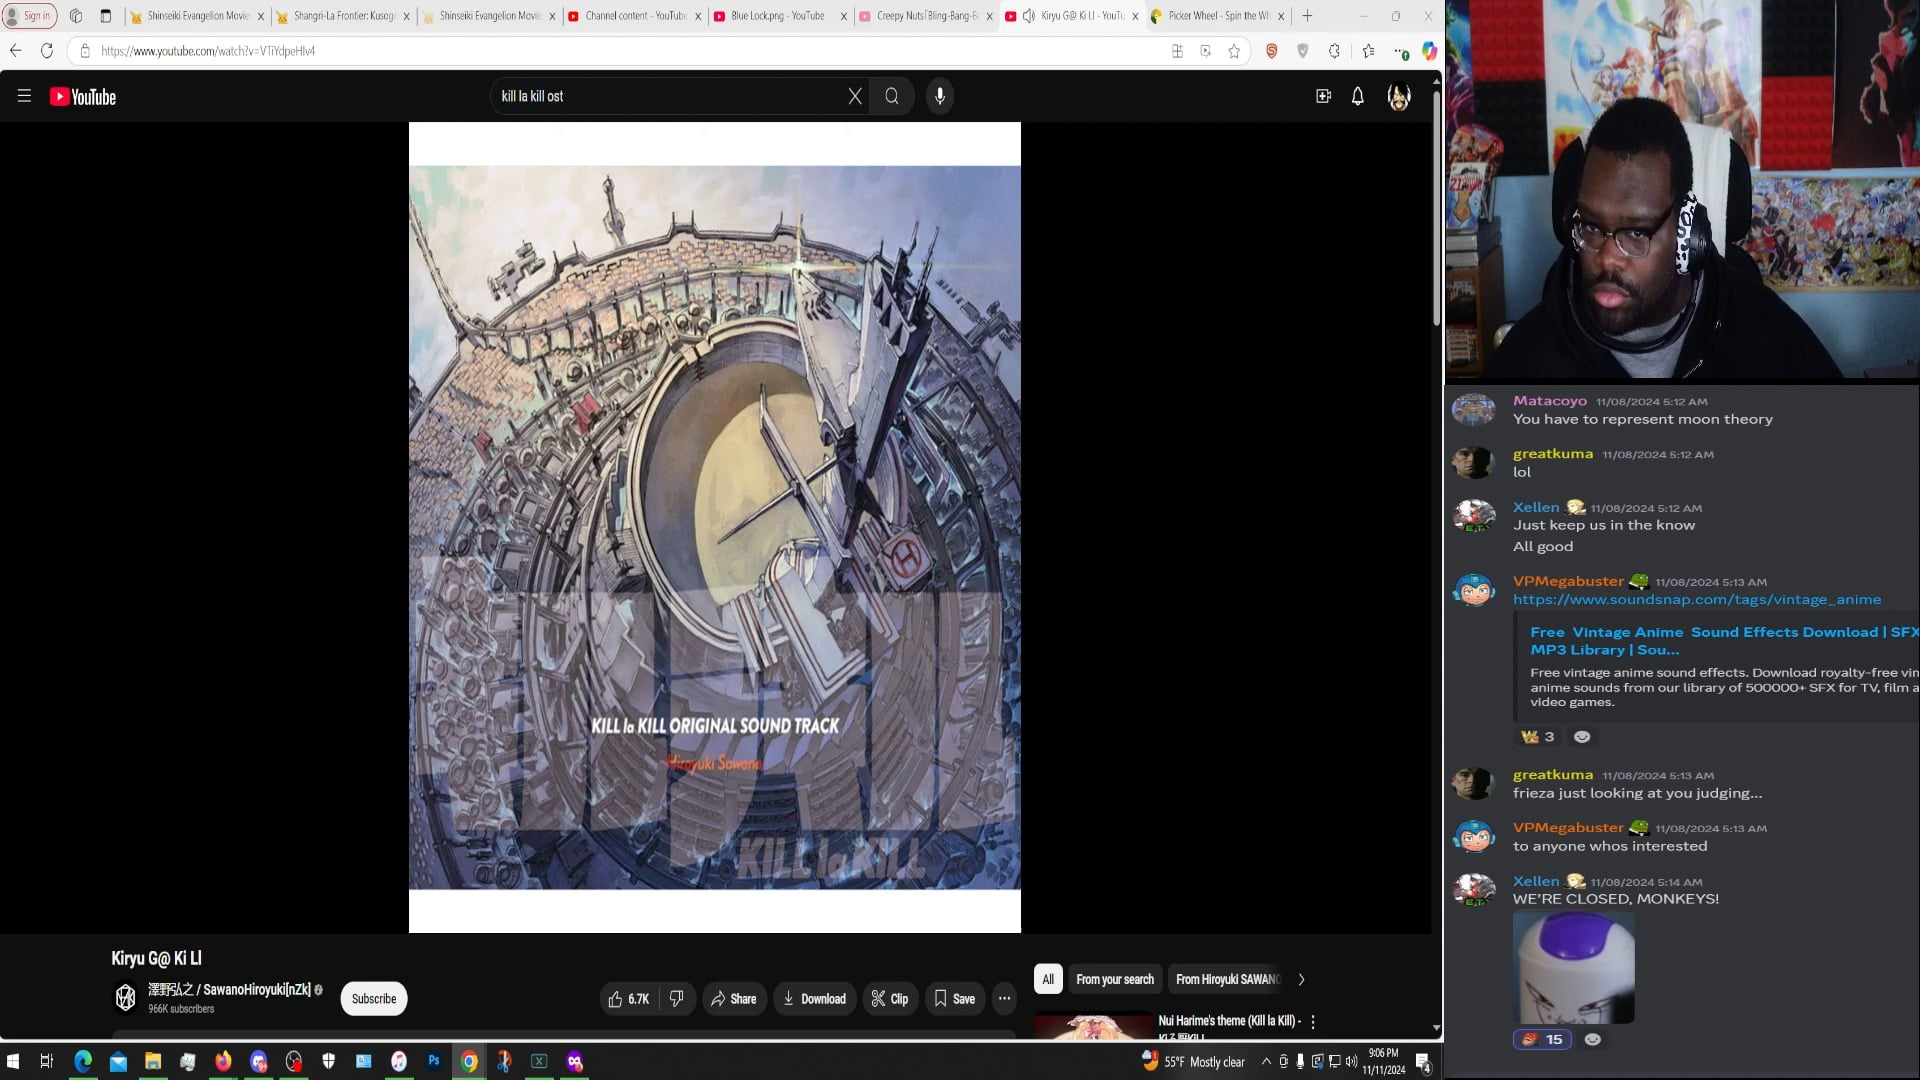The image size is (1920, 1080).
Task: Select the All filter chip
Action: [1048, 980]
